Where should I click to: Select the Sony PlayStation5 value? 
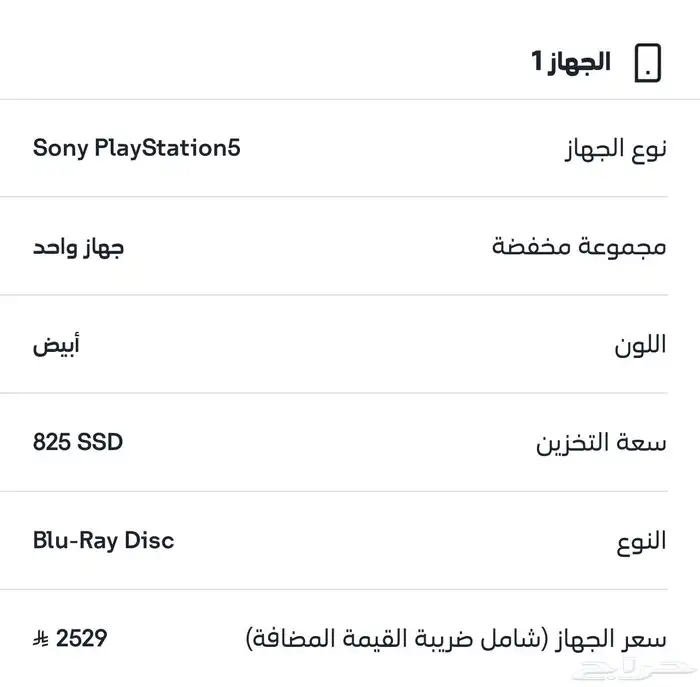137,148
